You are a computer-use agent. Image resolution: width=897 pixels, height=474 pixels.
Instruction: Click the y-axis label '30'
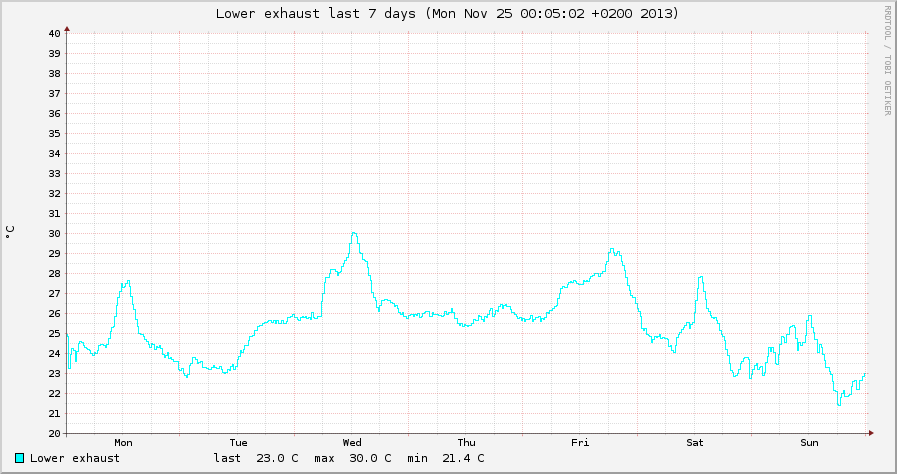pos(54,233)
